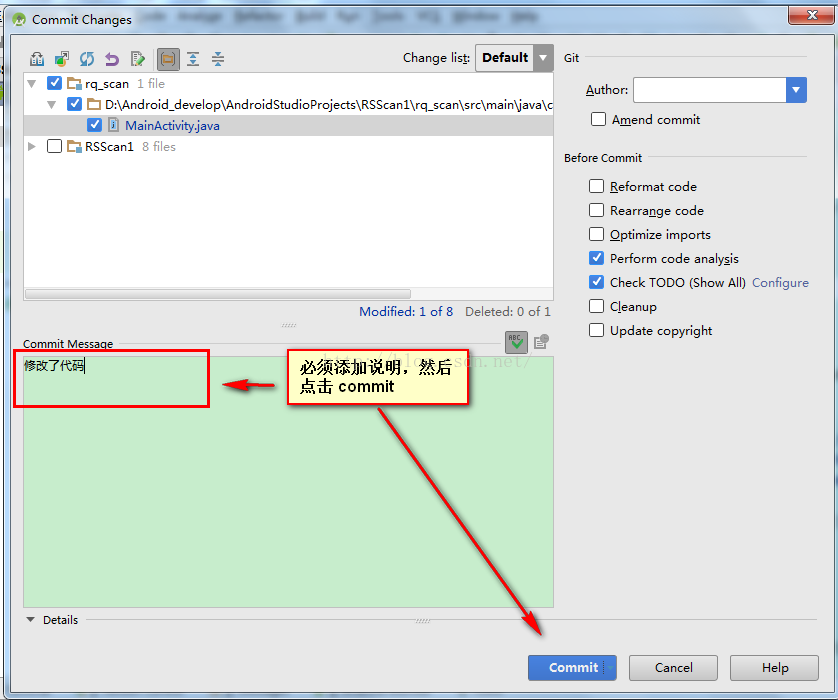
Task: Close the Commit Changes dialog
Action: coord(811,14)
